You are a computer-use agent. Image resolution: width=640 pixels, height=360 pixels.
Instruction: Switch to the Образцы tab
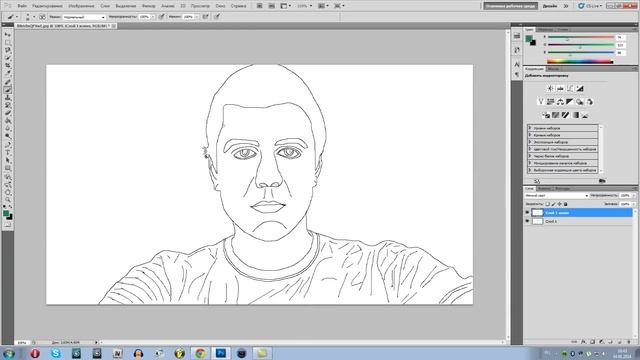pyautogui.click(x=545, y=30)
